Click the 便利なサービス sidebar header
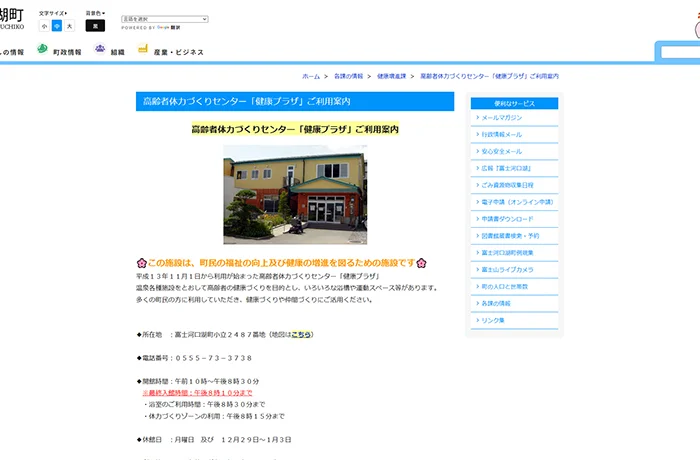 pos(514,103)
